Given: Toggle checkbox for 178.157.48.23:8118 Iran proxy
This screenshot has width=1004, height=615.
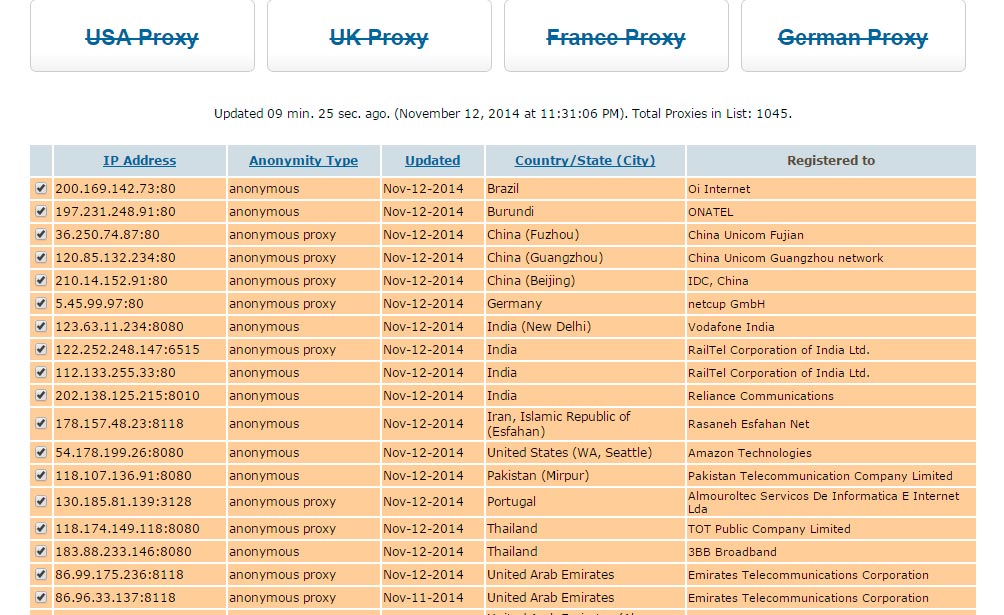Looking at the screenshot, I should tap(41, 423).
